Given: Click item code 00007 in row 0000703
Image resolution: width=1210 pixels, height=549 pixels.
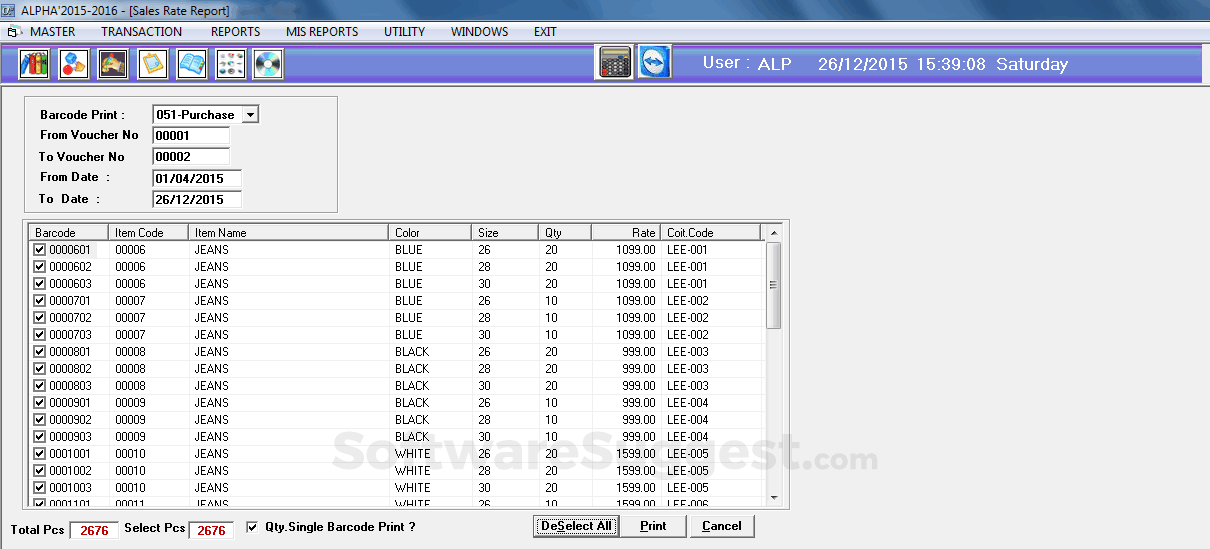Looking at the screenshot, I should (x=130, y=335).
